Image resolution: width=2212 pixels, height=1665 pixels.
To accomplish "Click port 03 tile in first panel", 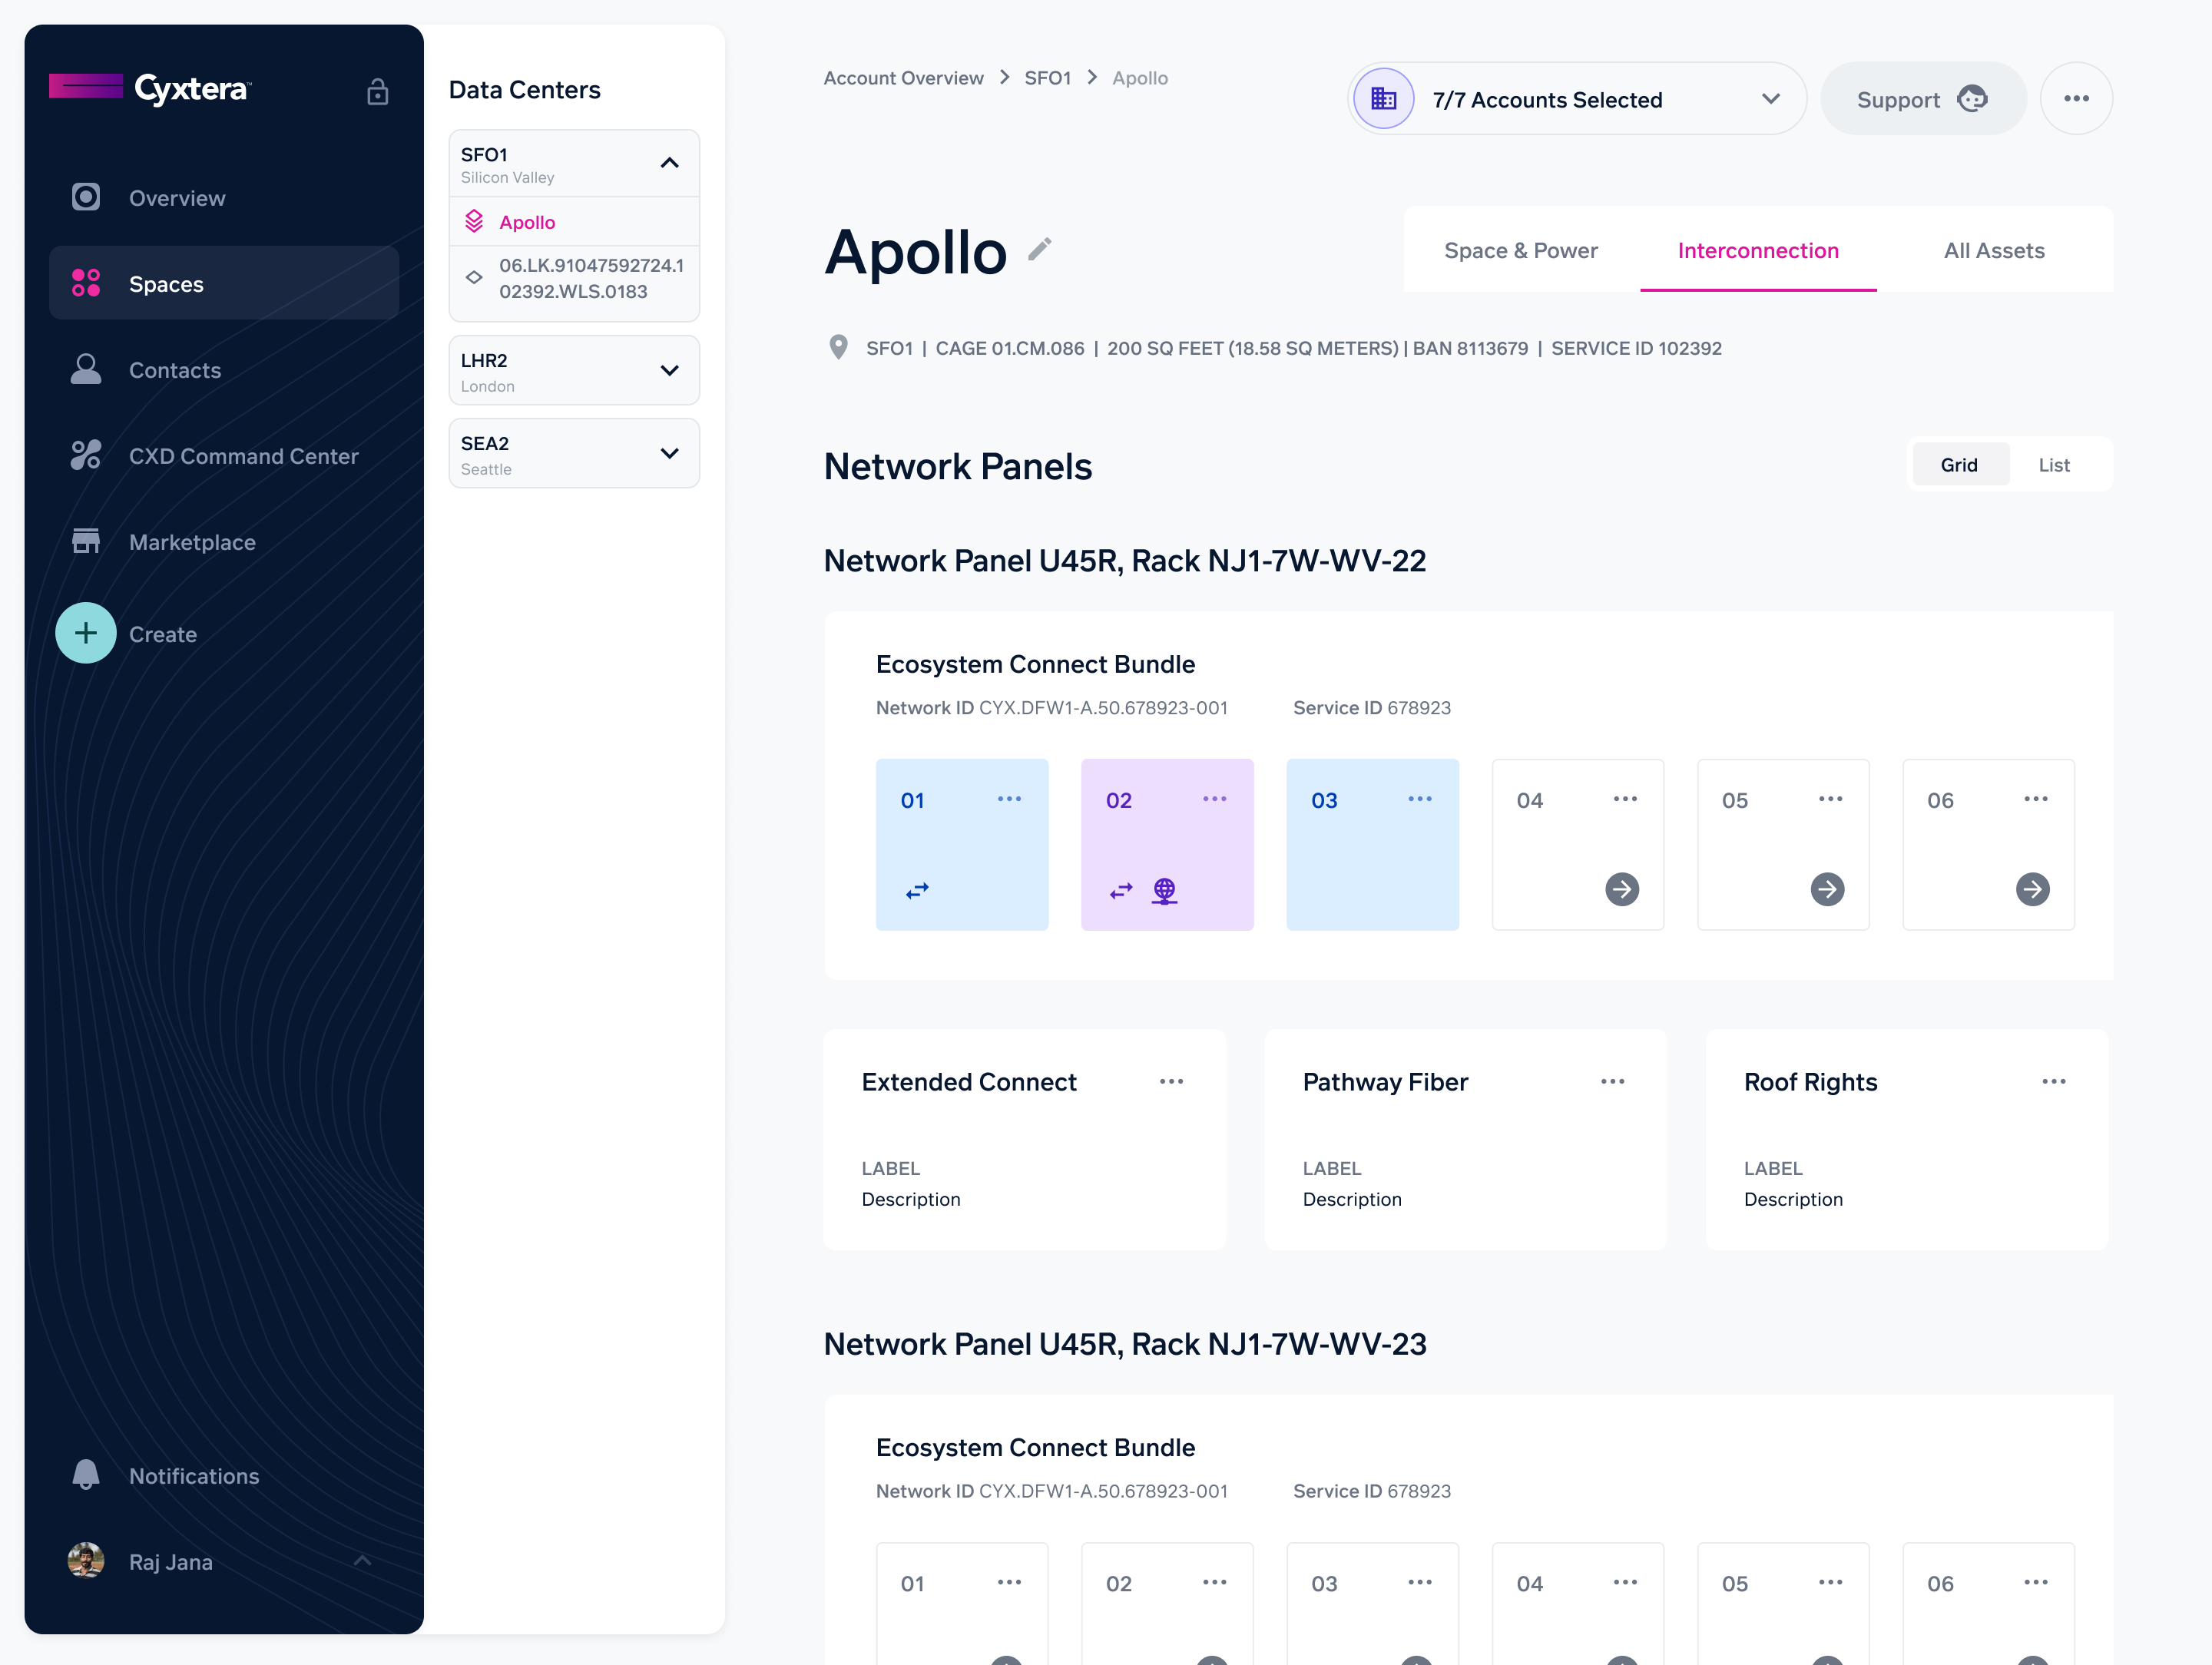I will coord(1372,844).
